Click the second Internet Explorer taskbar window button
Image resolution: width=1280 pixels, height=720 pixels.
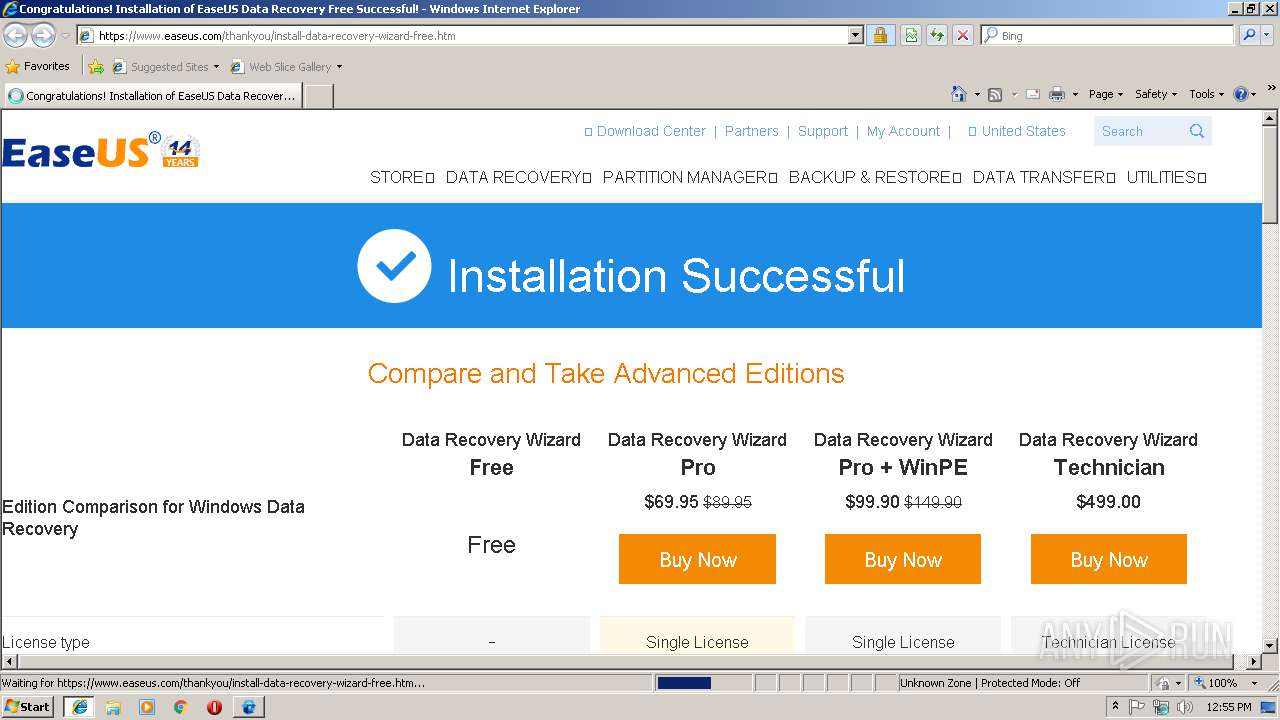248,706
